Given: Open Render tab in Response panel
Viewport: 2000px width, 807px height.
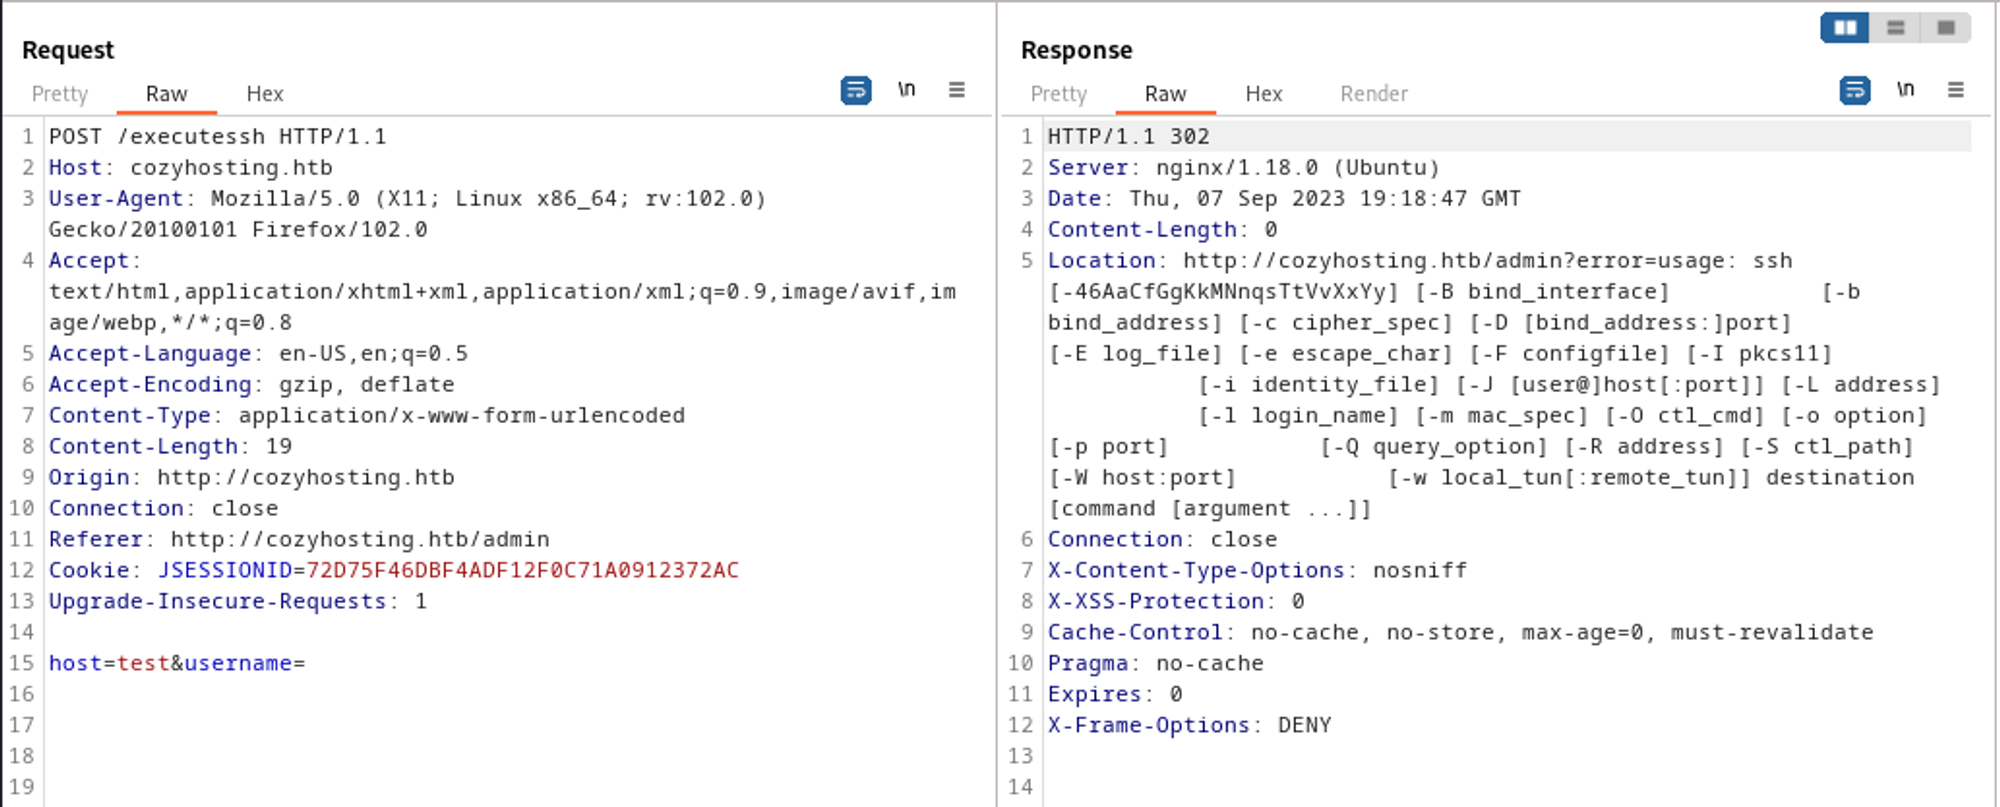Looking at the screenshot, I should coord(1373,94).
